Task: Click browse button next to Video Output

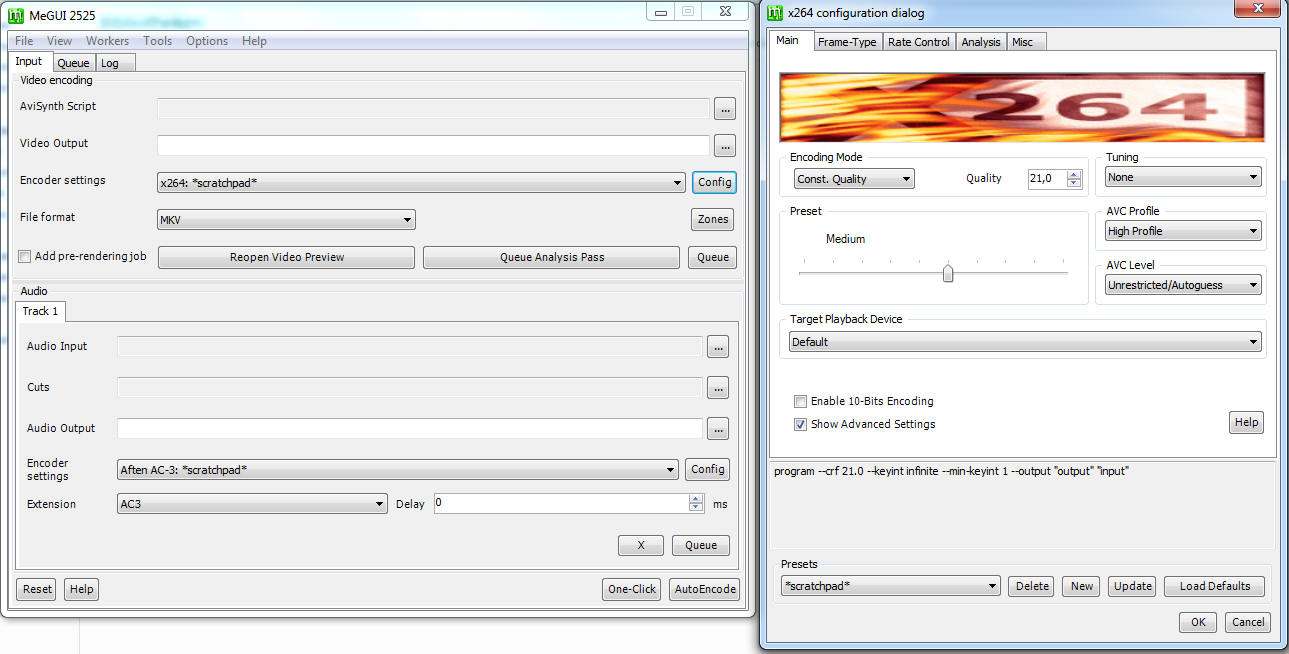Action: [725, 146]
